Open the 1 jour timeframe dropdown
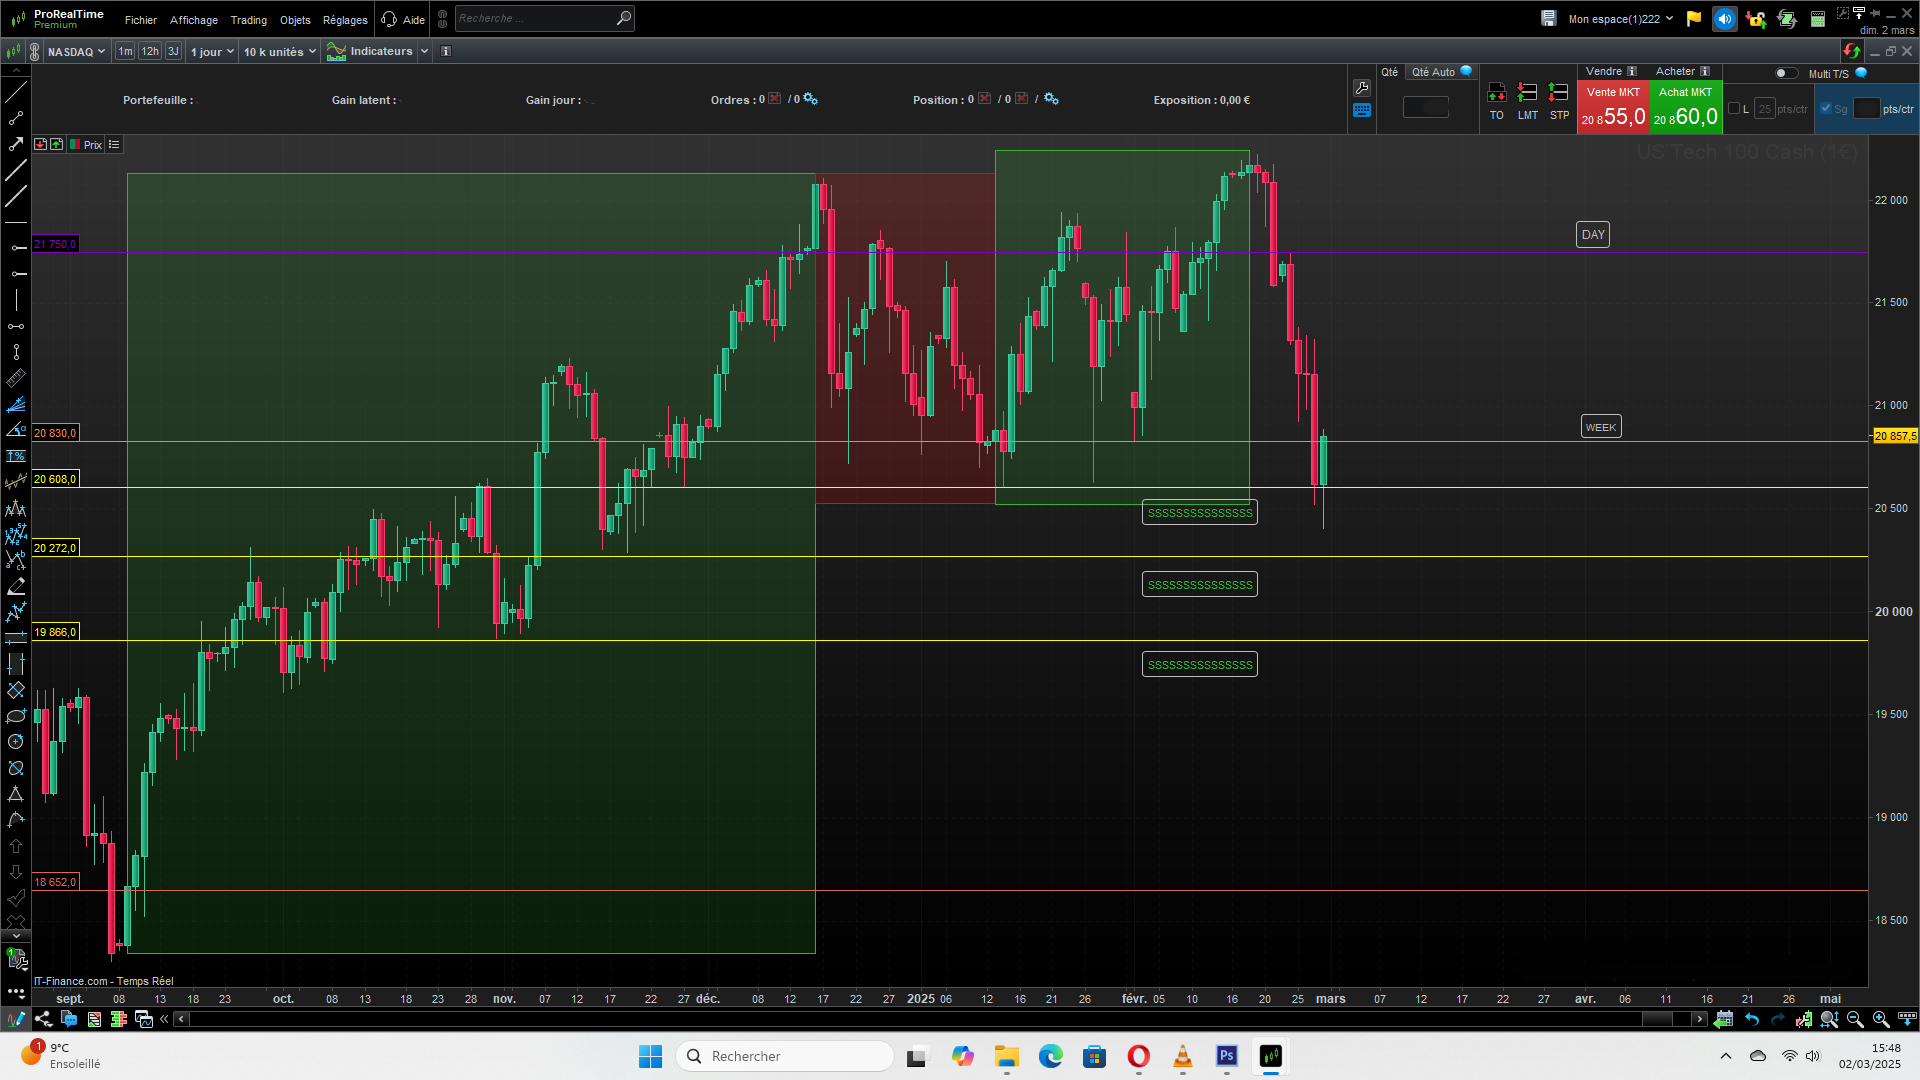 click(x=212, y=52)
